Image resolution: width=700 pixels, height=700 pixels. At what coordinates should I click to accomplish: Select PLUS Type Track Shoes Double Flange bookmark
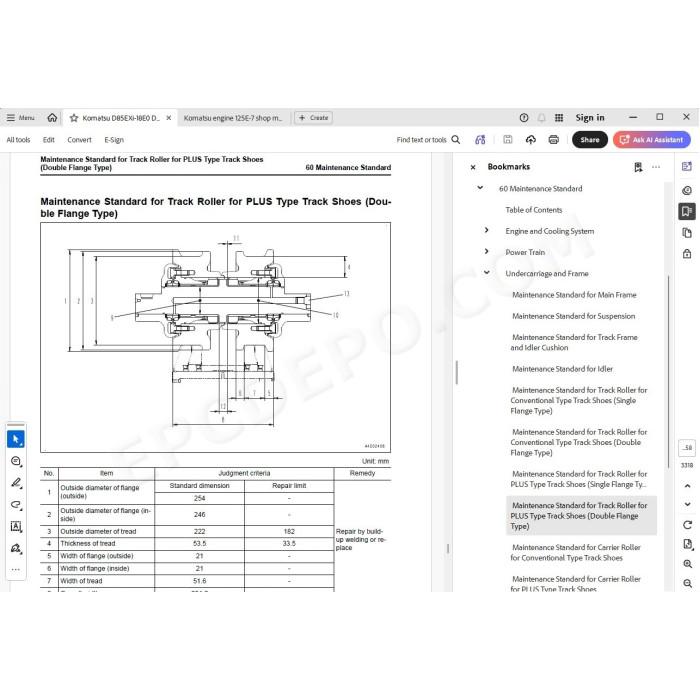point(581,516)
